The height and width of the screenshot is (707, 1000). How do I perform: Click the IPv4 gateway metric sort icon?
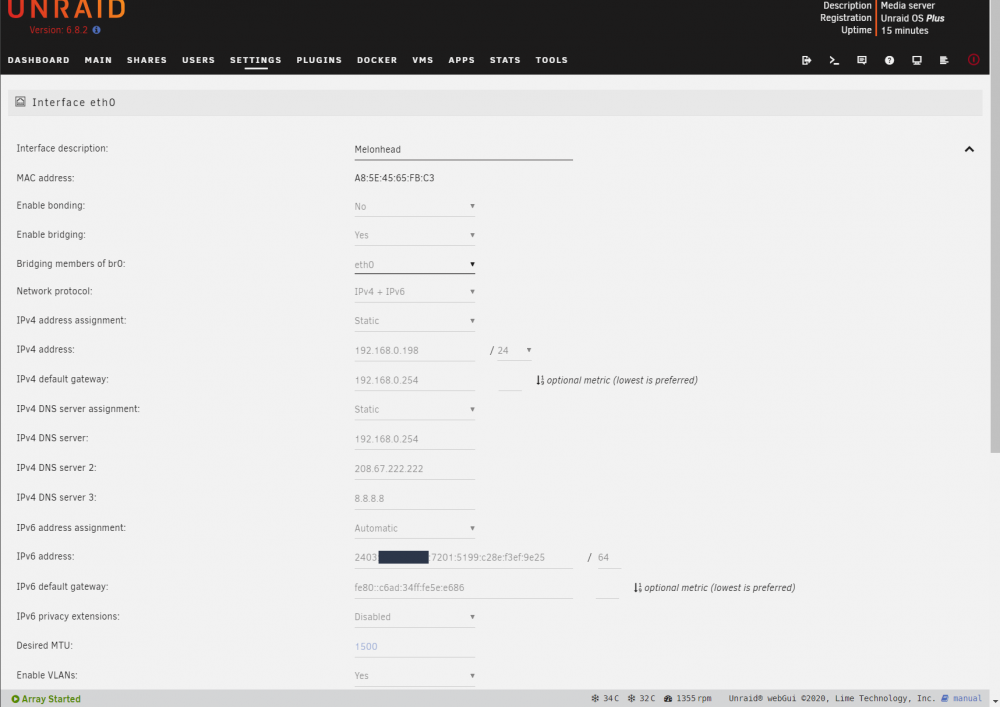540,380
